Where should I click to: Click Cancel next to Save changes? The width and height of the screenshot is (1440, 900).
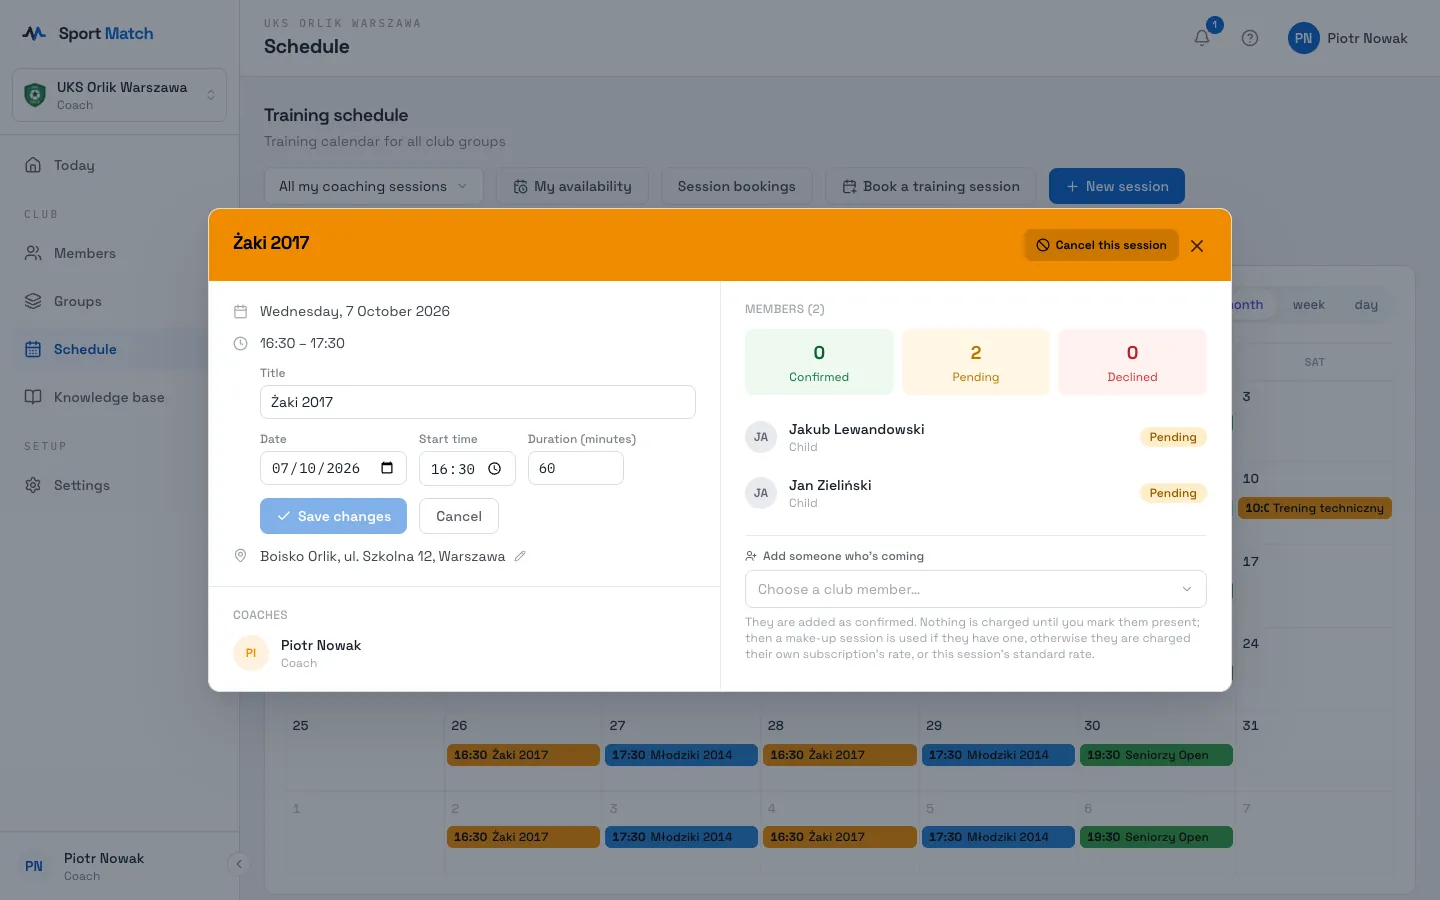tap(459, 516)
